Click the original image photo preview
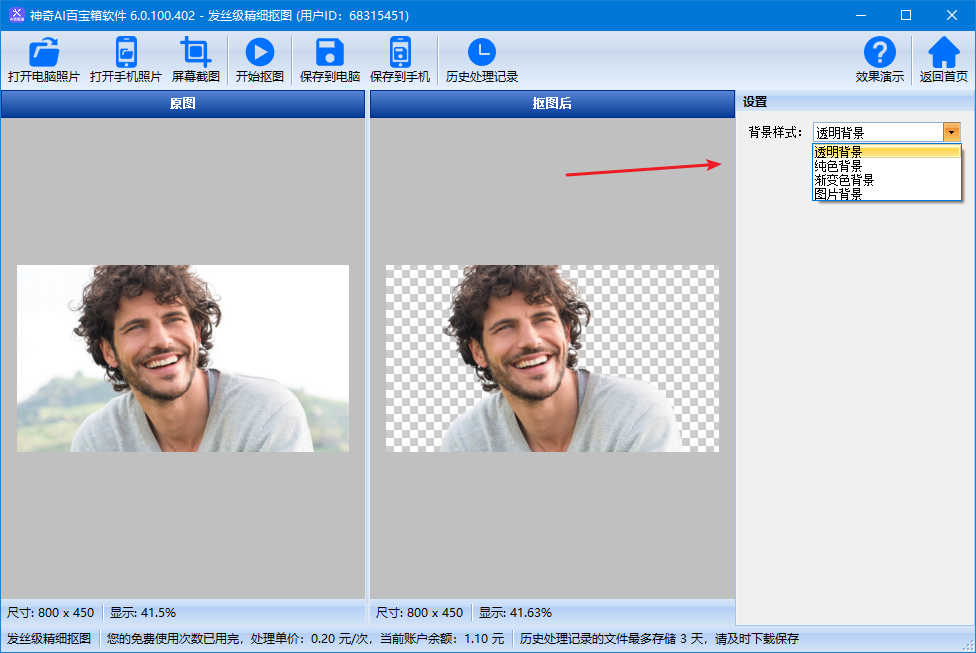The height and width of the screenshot is (653, 976). pyautogui.click(x=183, y=358)
